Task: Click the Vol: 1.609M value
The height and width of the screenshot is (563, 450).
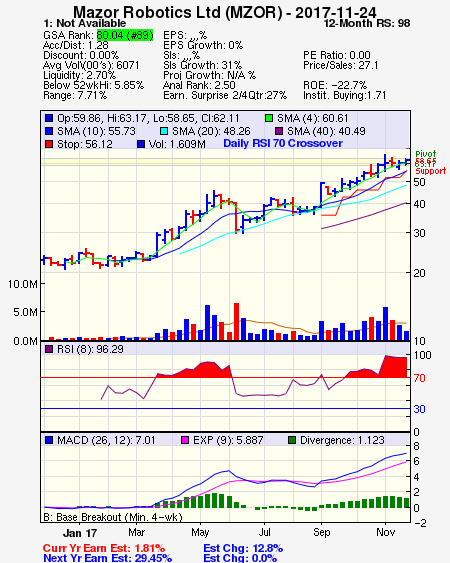Action: tap(177, 144)
